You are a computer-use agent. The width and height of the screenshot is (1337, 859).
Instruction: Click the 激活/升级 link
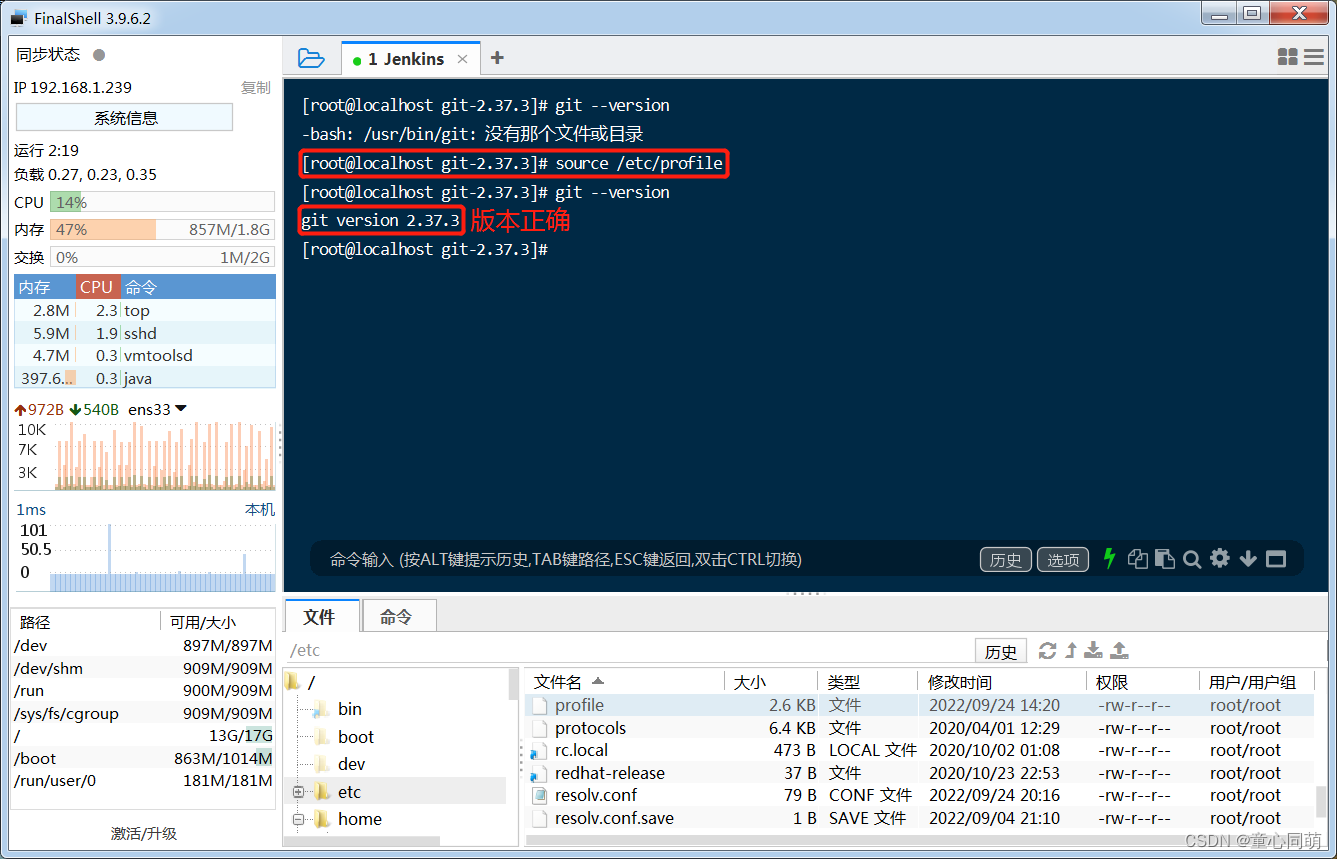143,833
